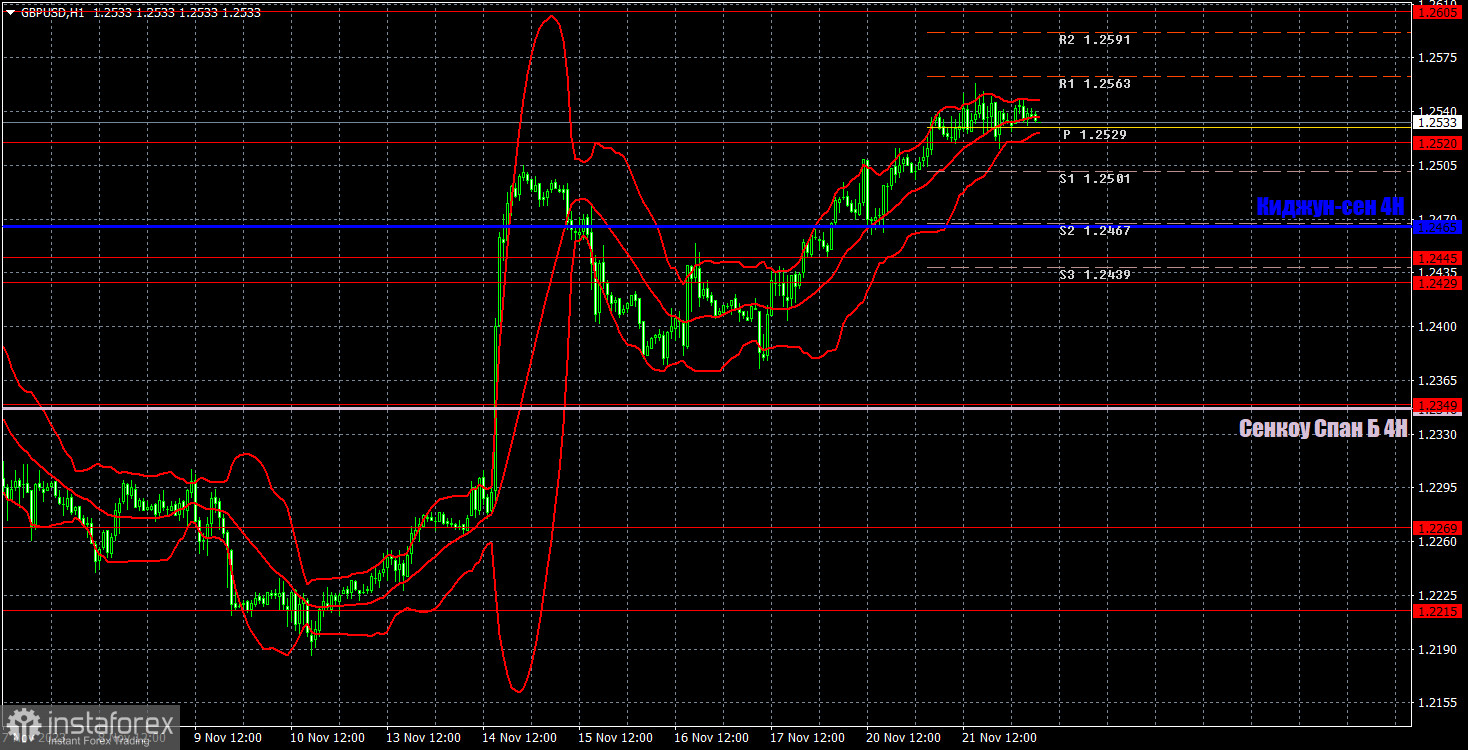This screenshot has height=750, width=1468.
Task: Select the GBPUSD,H1 chart title text
Action: click(x=53, y=12)
